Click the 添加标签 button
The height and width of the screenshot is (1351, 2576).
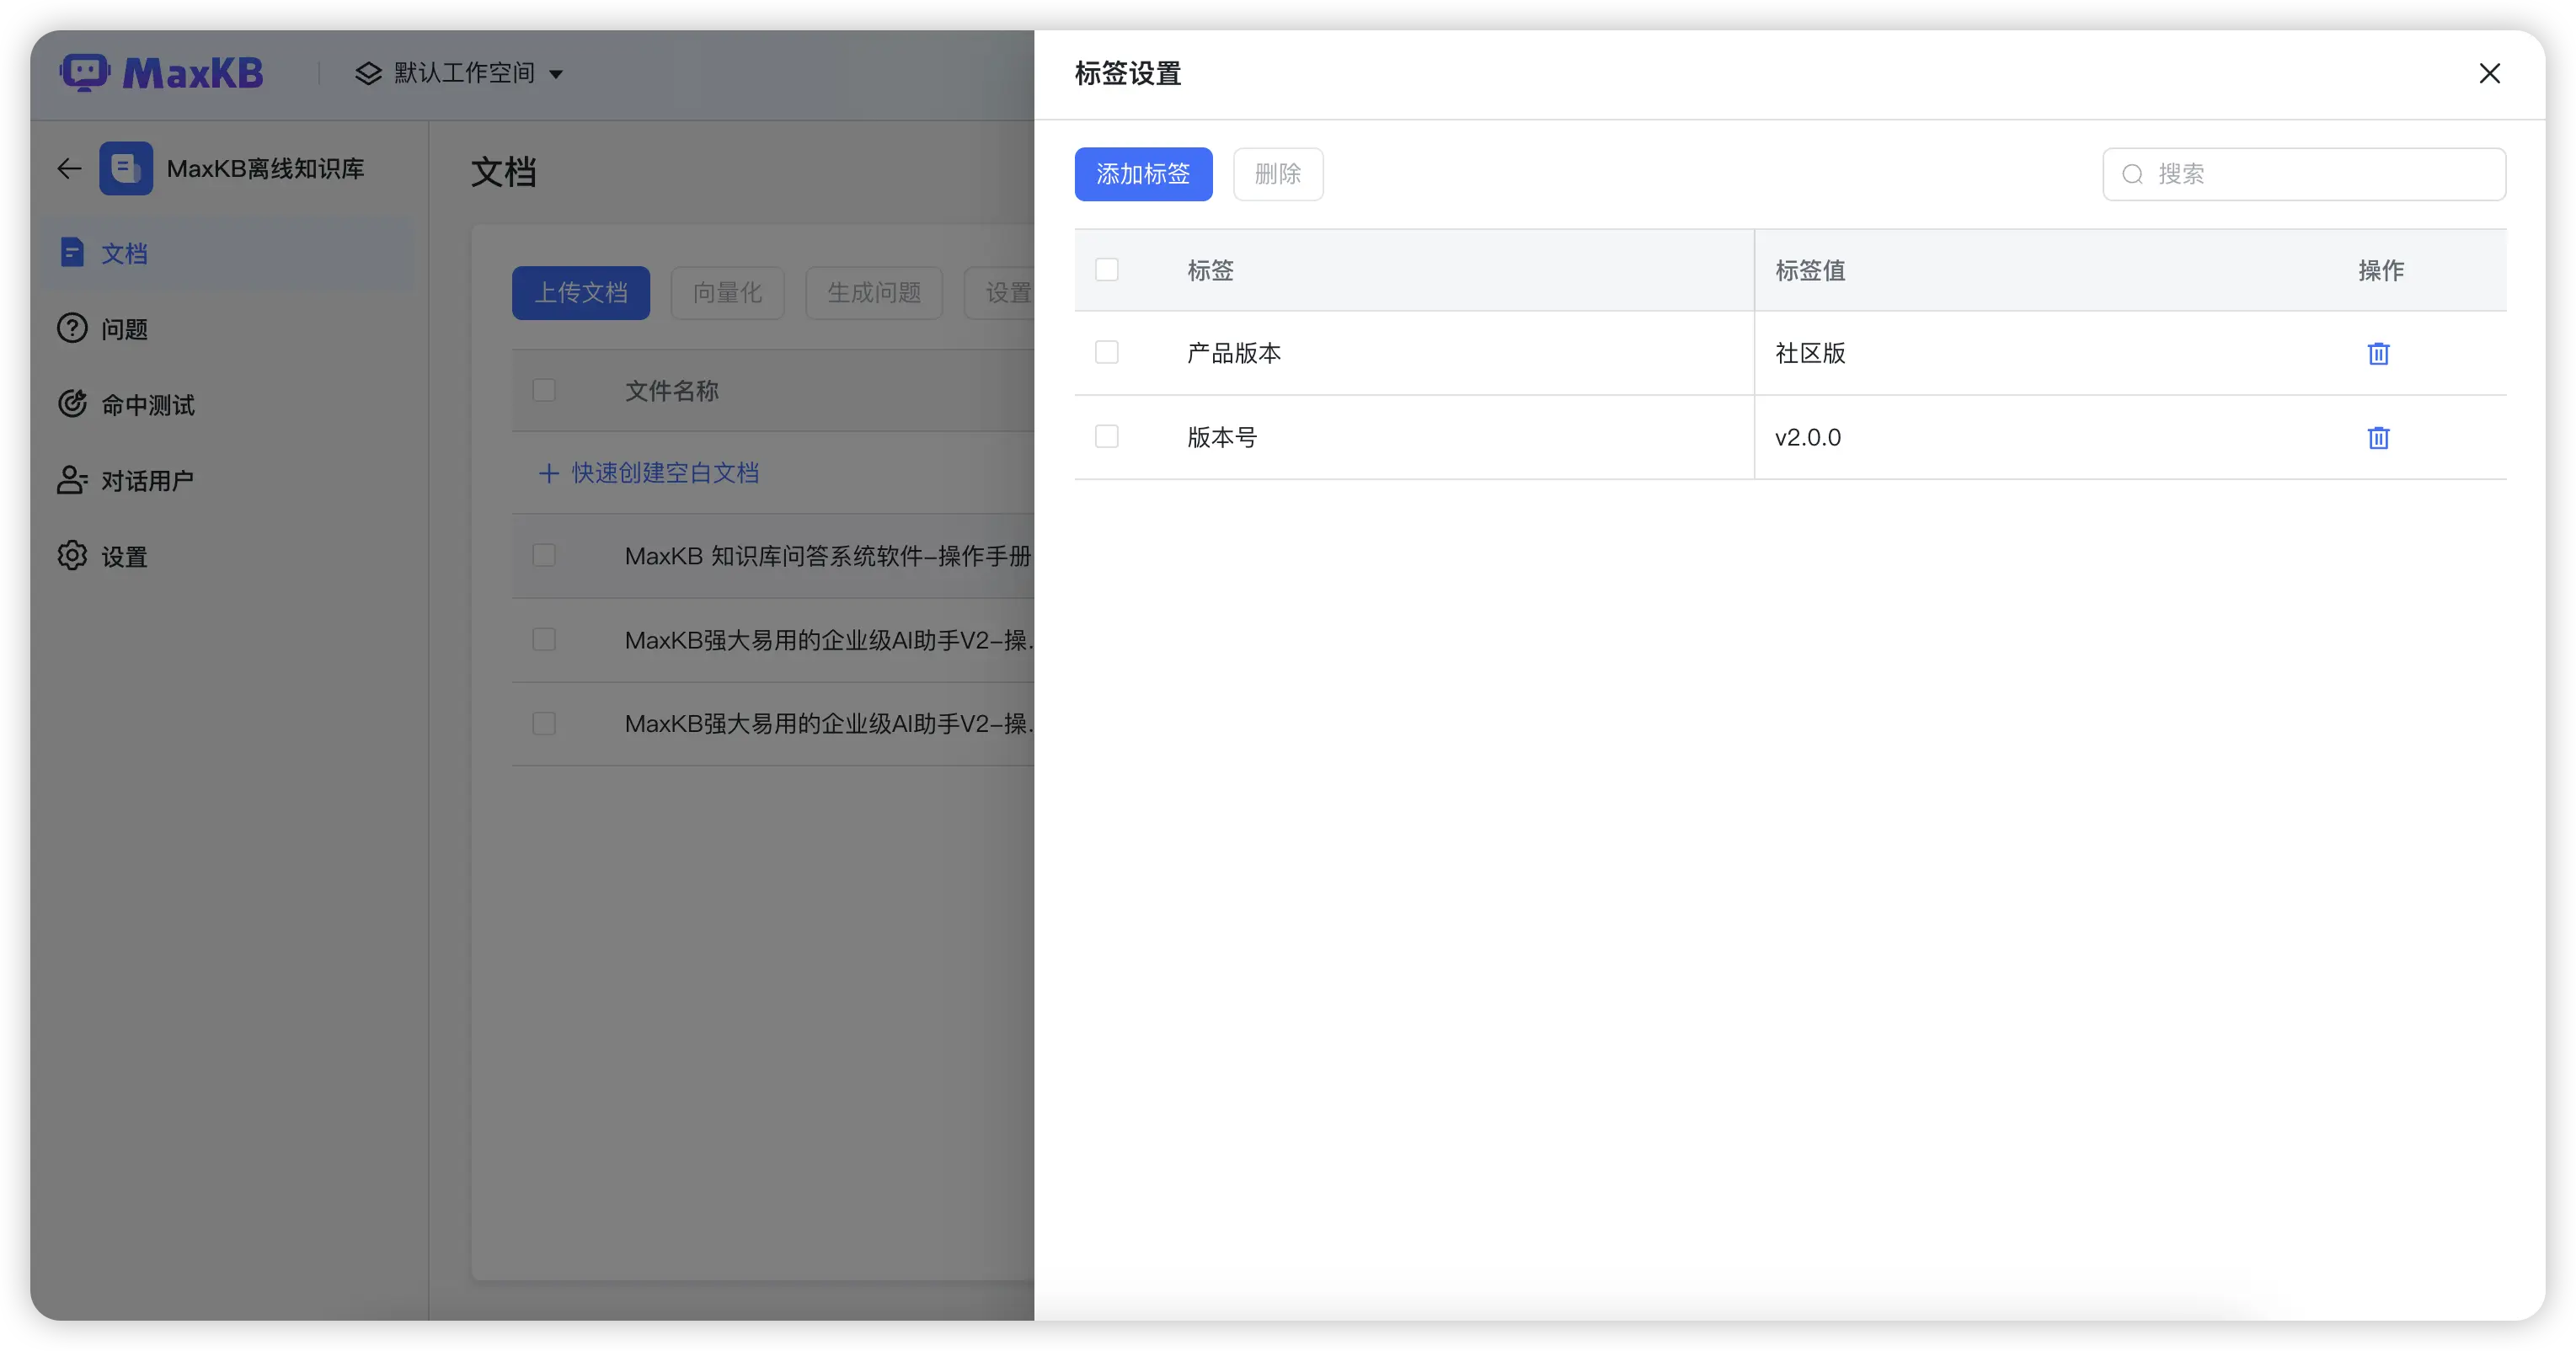coord(1143,174)
